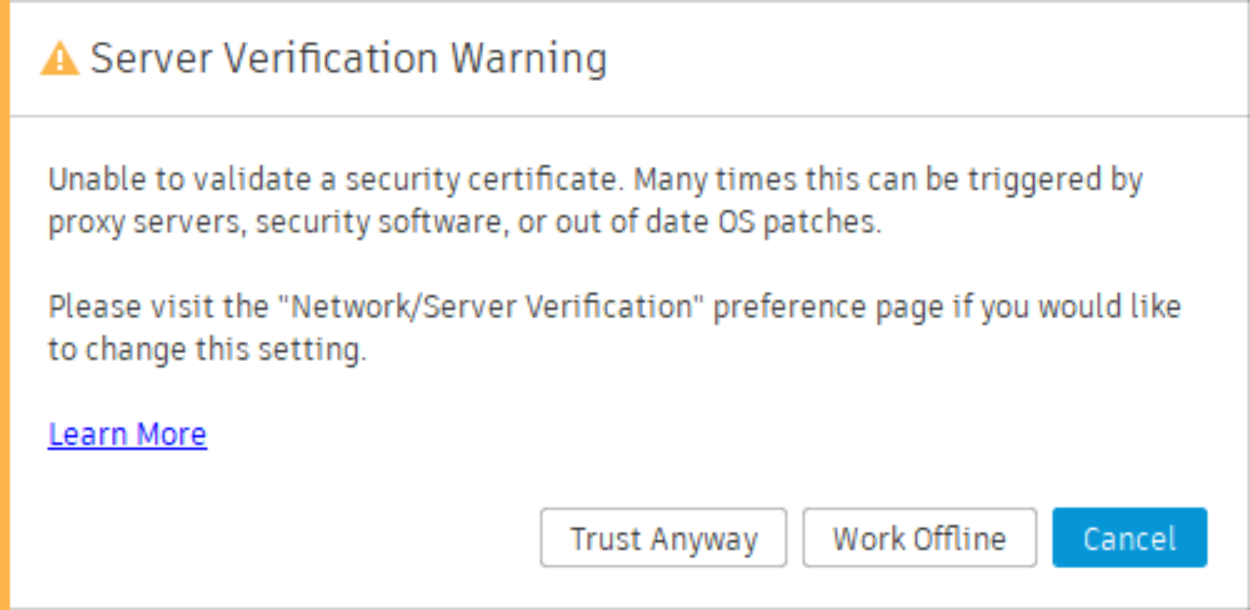Click the "Many times this can be triggered by" text
The width and height of the screenshot is (1250, 610).
889,181
